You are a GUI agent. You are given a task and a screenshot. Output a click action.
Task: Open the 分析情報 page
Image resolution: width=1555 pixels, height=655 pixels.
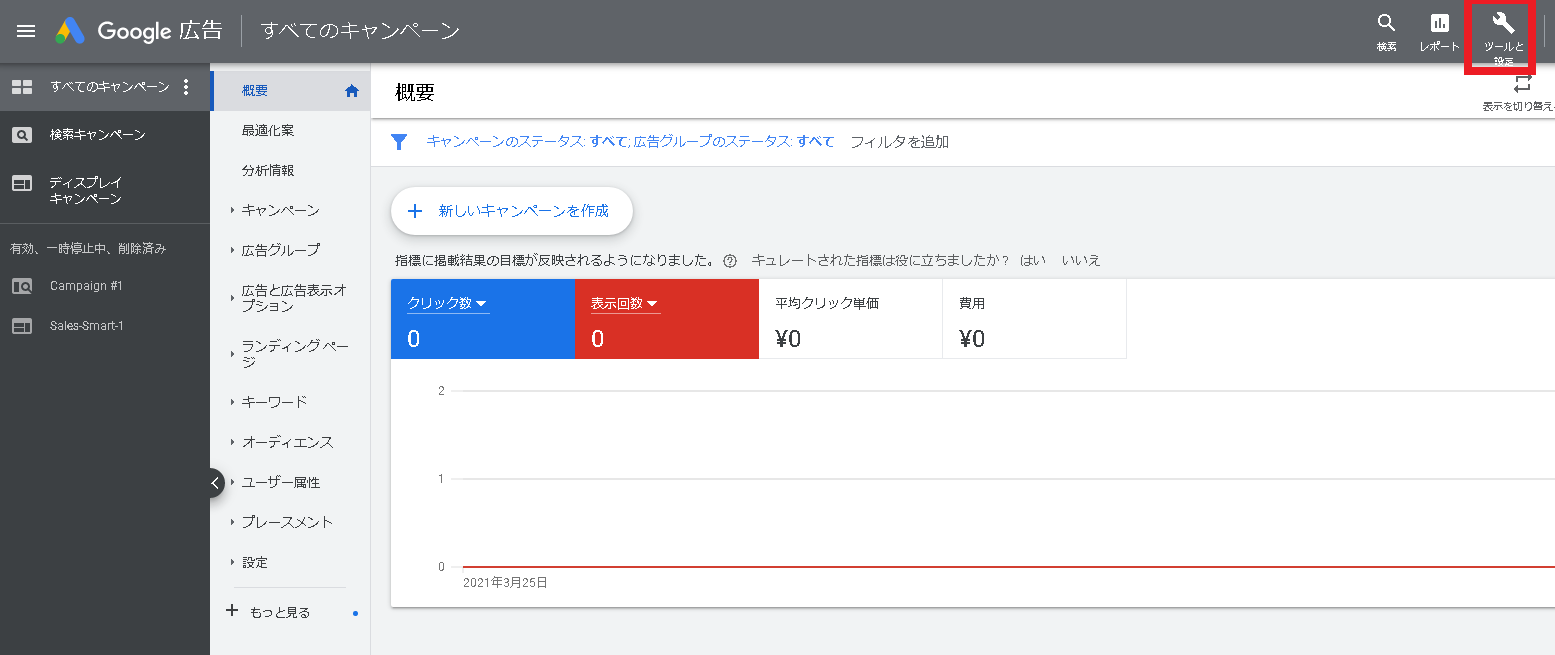[x=268, y=171]
